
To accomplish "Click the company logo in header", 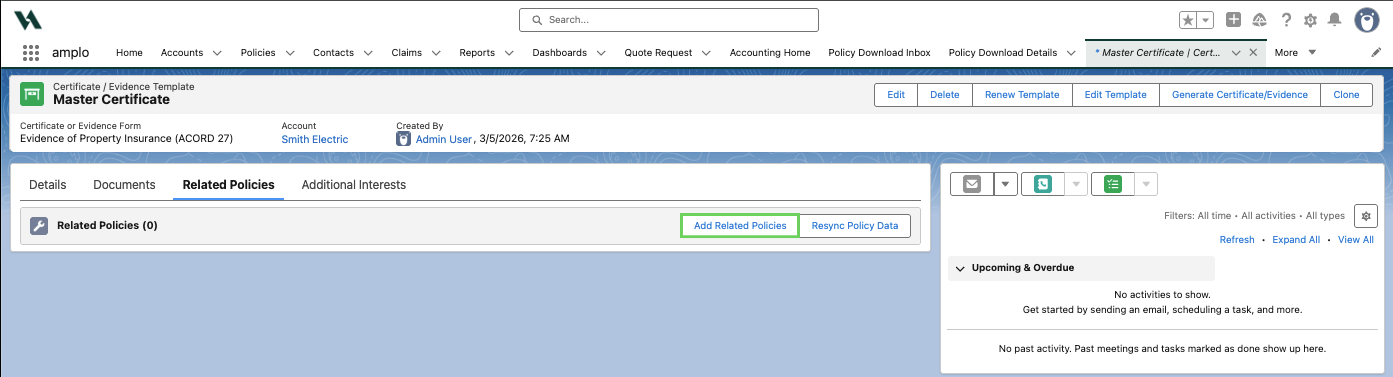I will click(x=27, y=19).
